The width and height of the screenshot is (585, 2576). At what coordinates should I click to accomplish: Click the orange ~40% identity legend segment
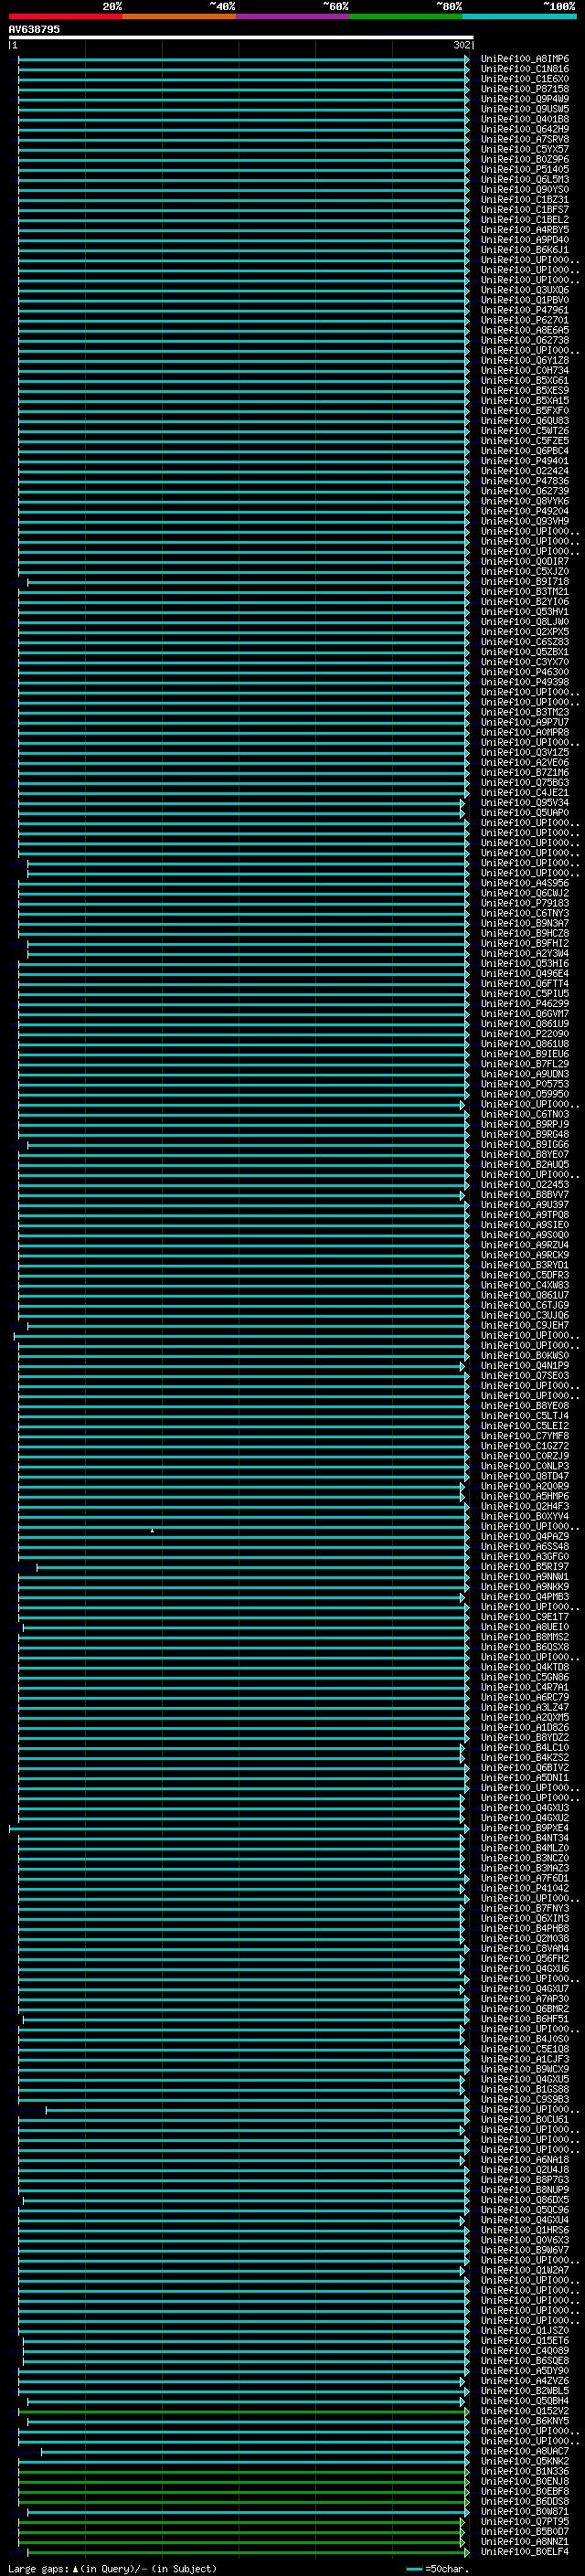click(179, 16)
